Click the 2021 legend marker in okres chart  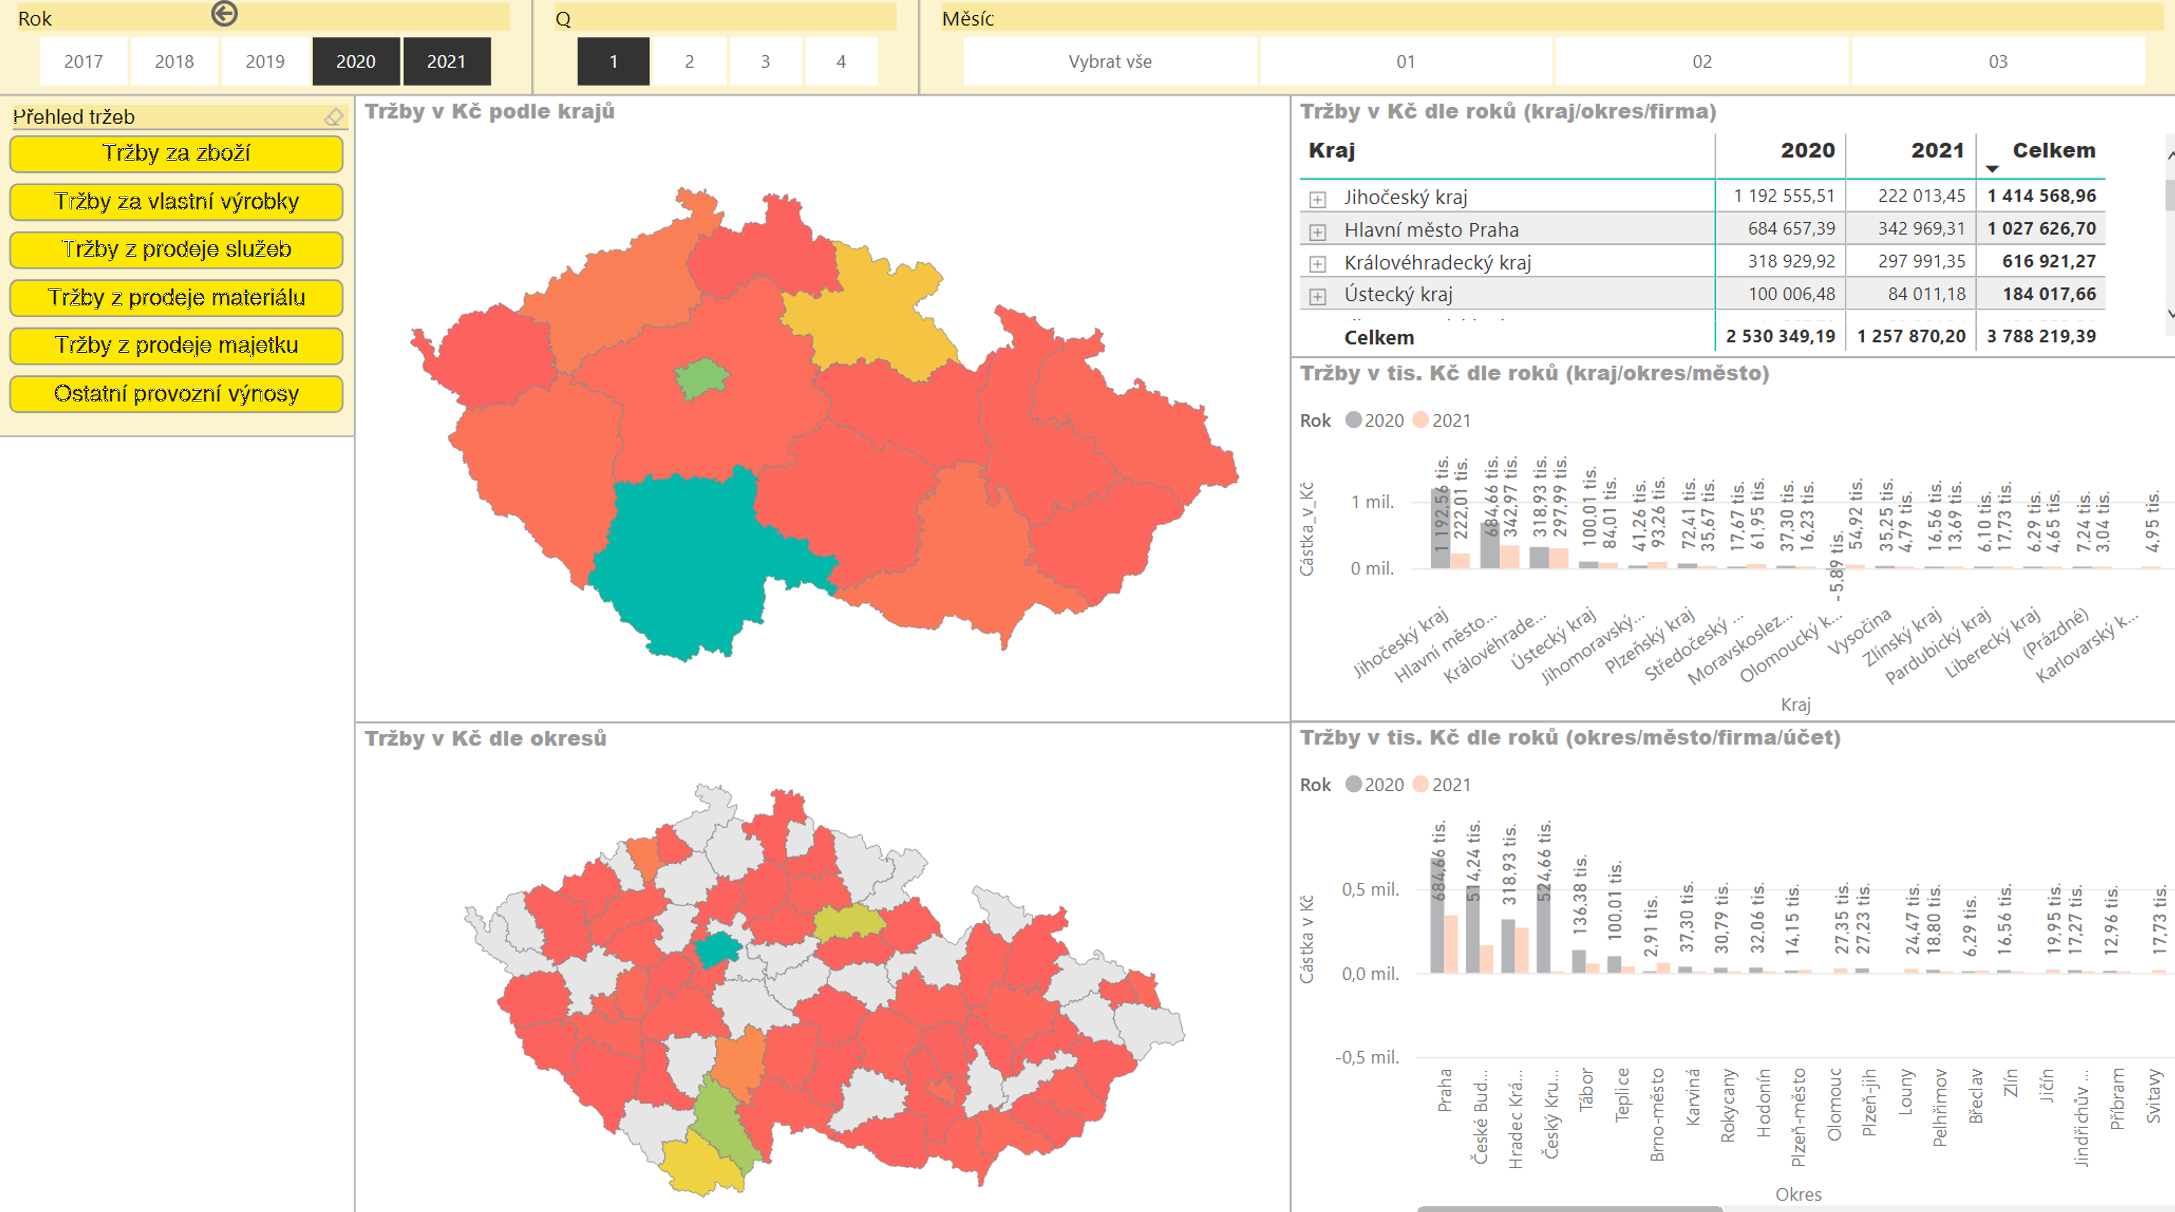click(x=1420, y=784)
